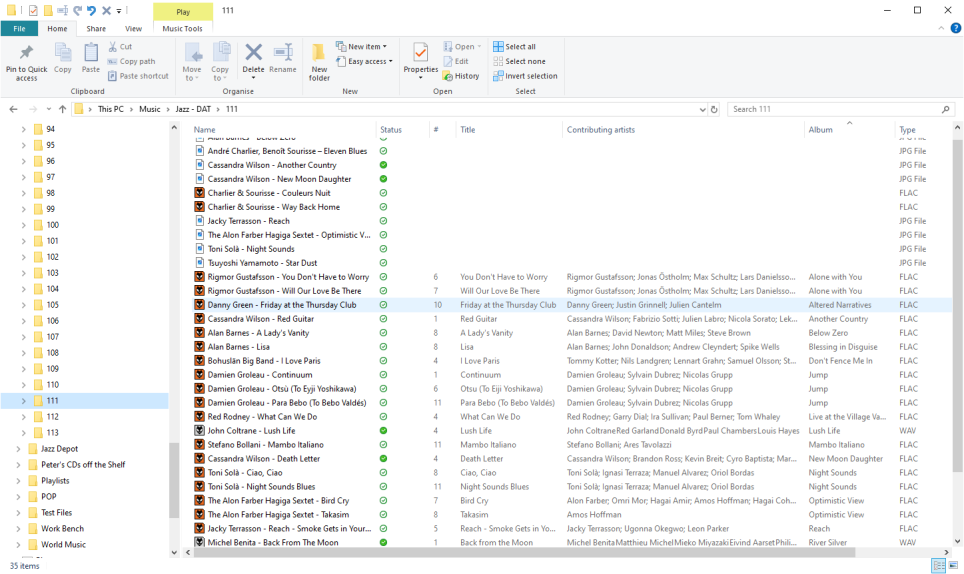Image resolution: width=964 pixels, height=574 pixels.
Task: Open the New item dropdown
Action: pos(362,47)
